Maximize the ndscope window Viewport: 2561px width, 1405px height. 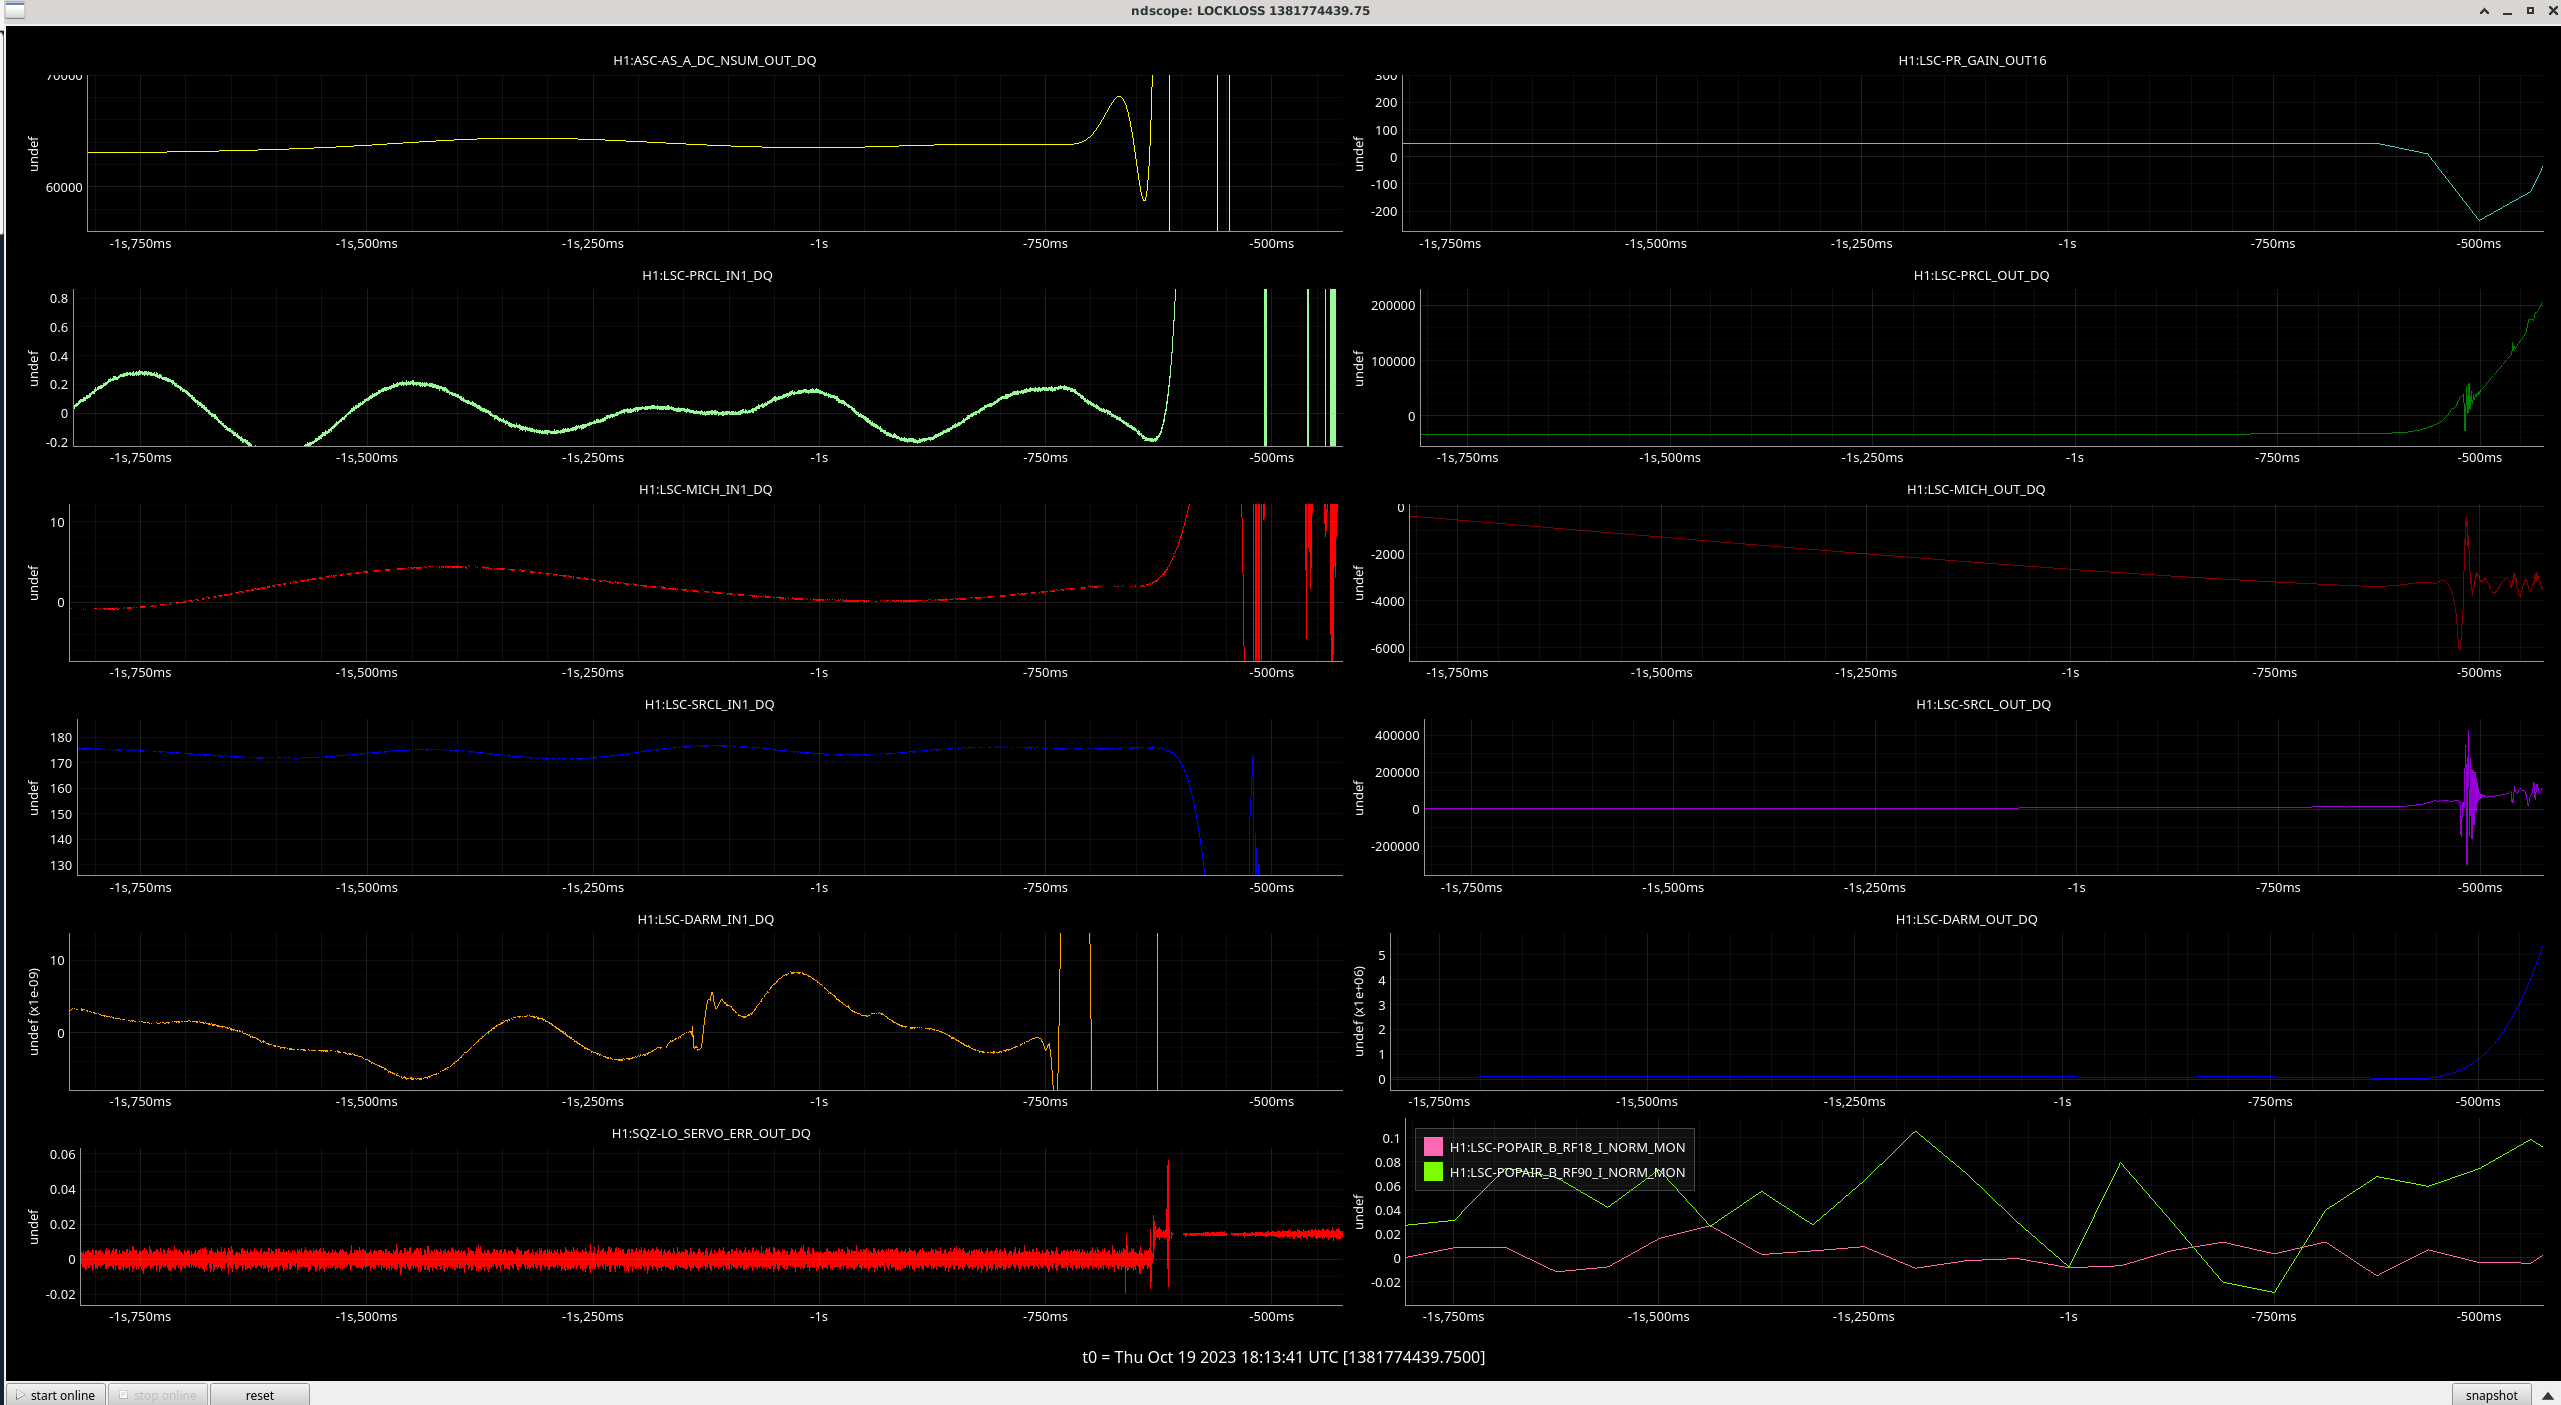tap(2530, 11)
